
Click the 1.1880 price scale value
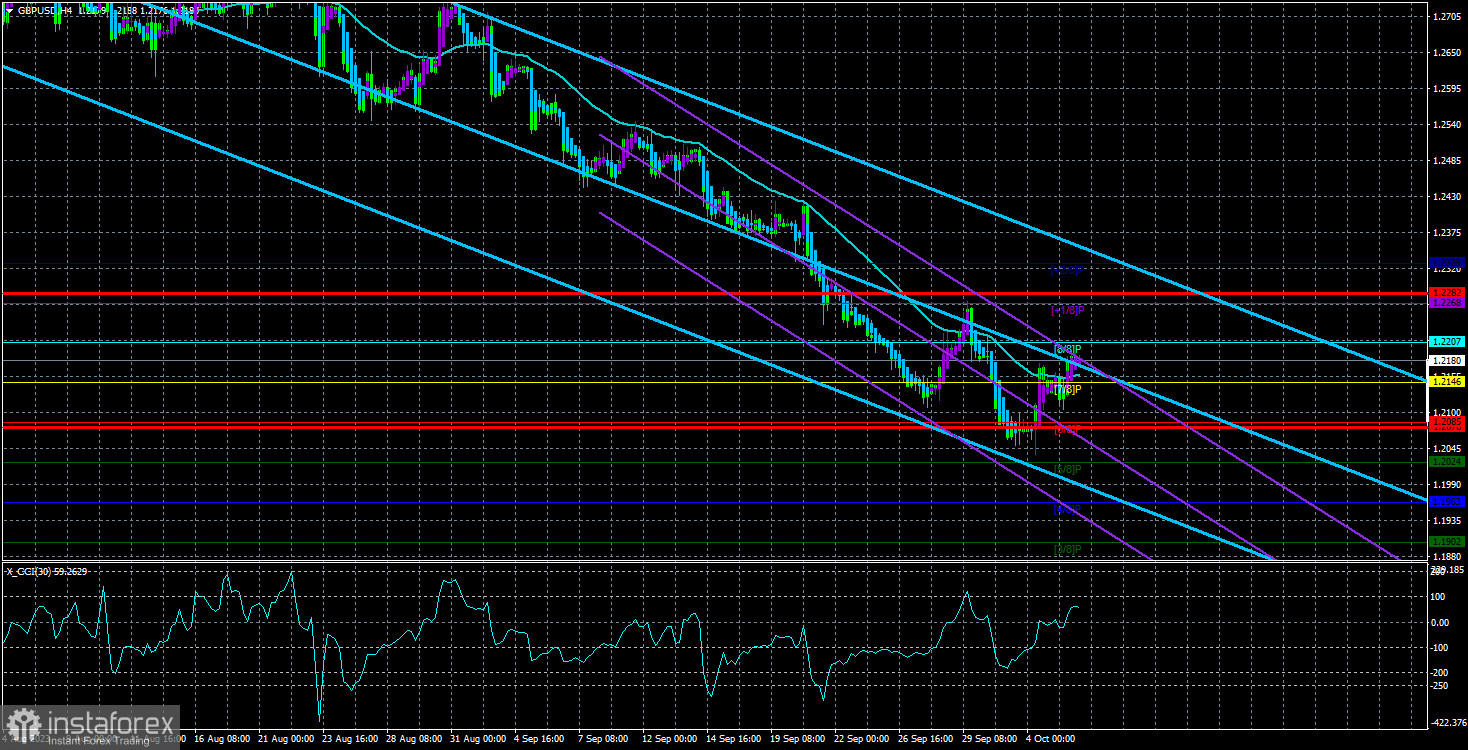pyautogui.click(x=1448, y=556)
